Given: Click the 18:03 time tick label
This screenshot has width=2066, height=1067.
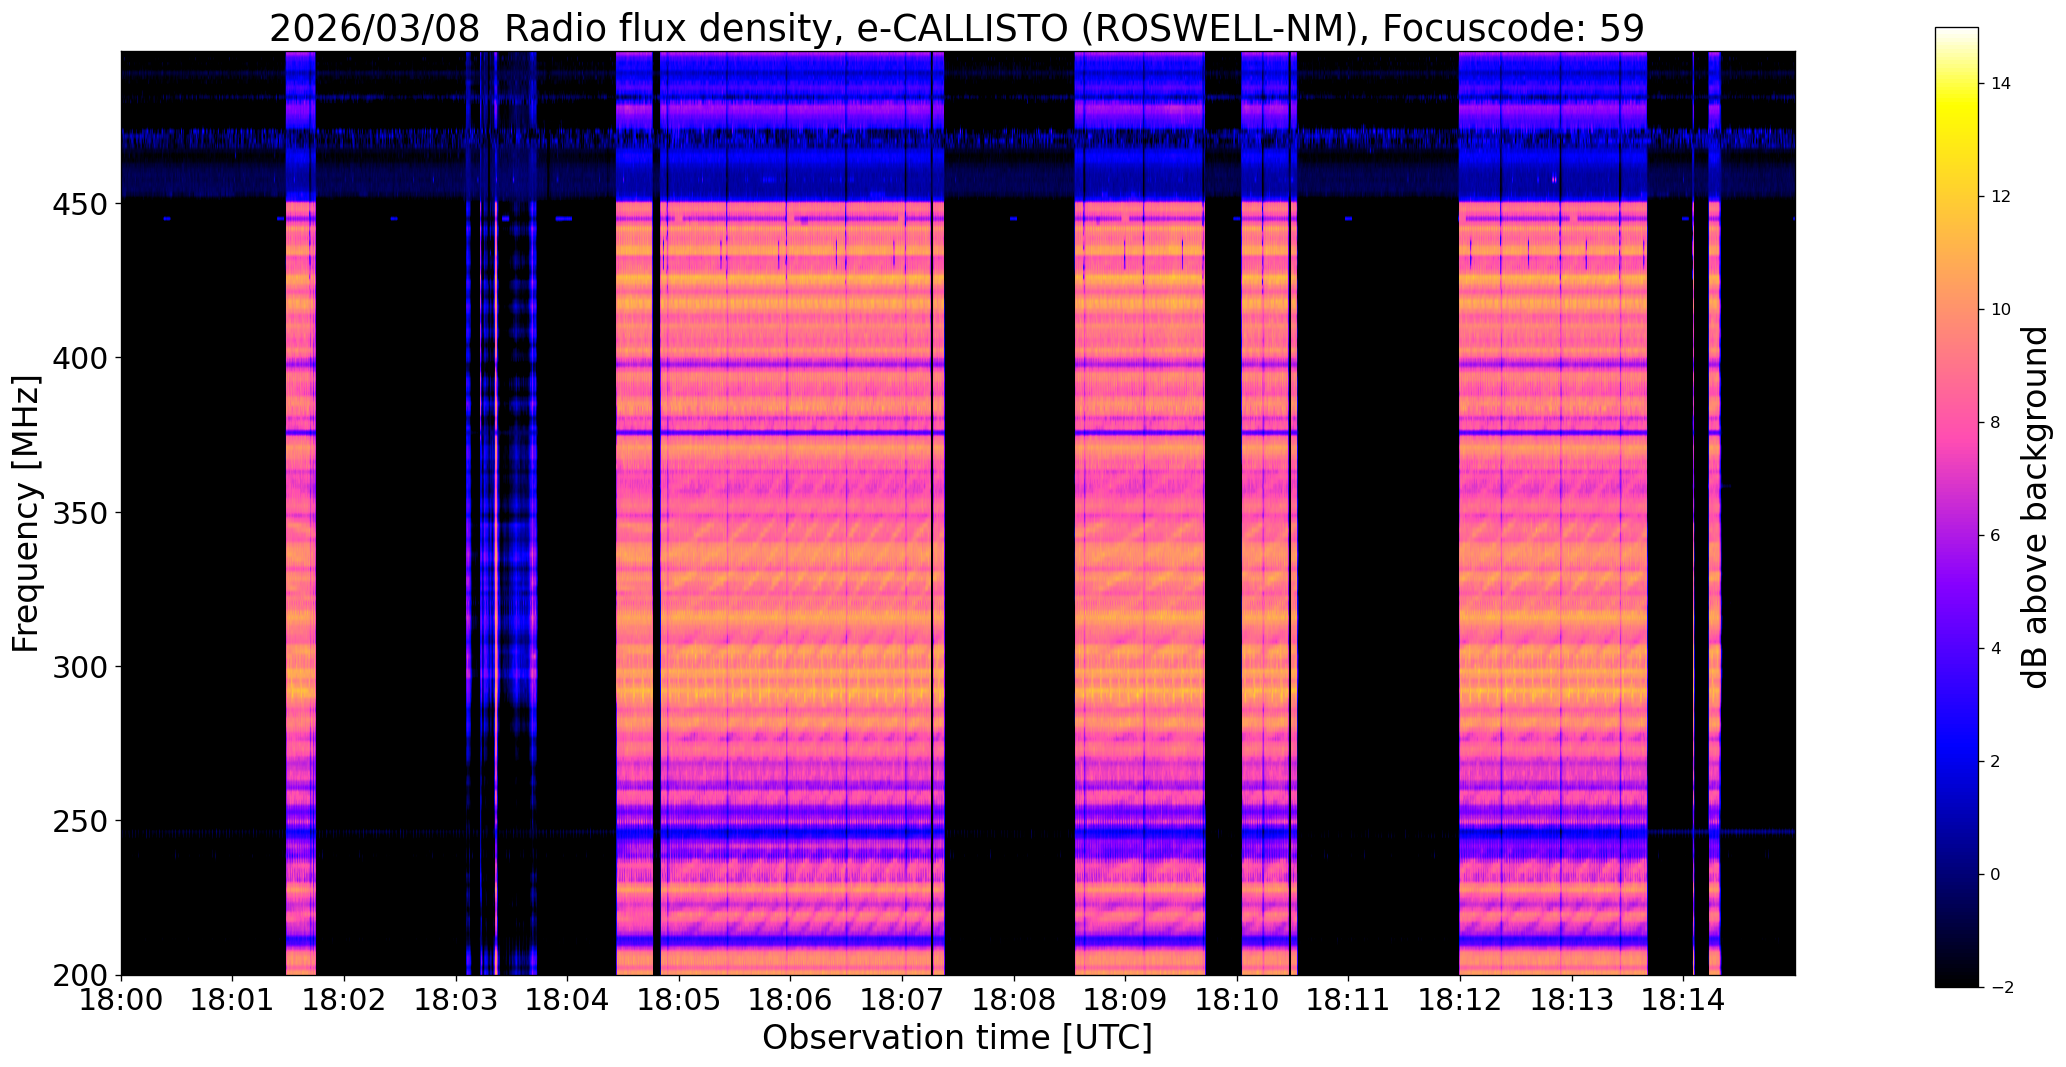Looking at the screenshot, I should tap(456, 1000).
